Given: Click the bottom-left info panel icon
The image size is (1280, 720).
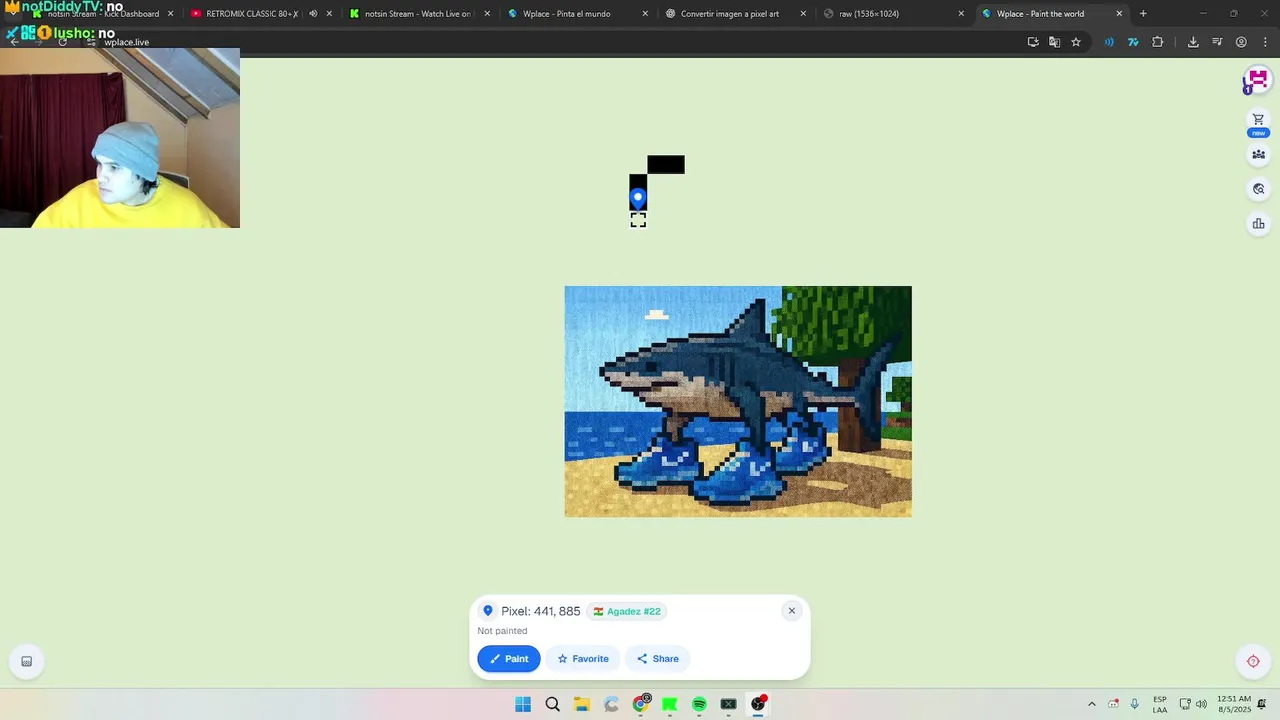Looking at the screenshot, I should (27, 661).
